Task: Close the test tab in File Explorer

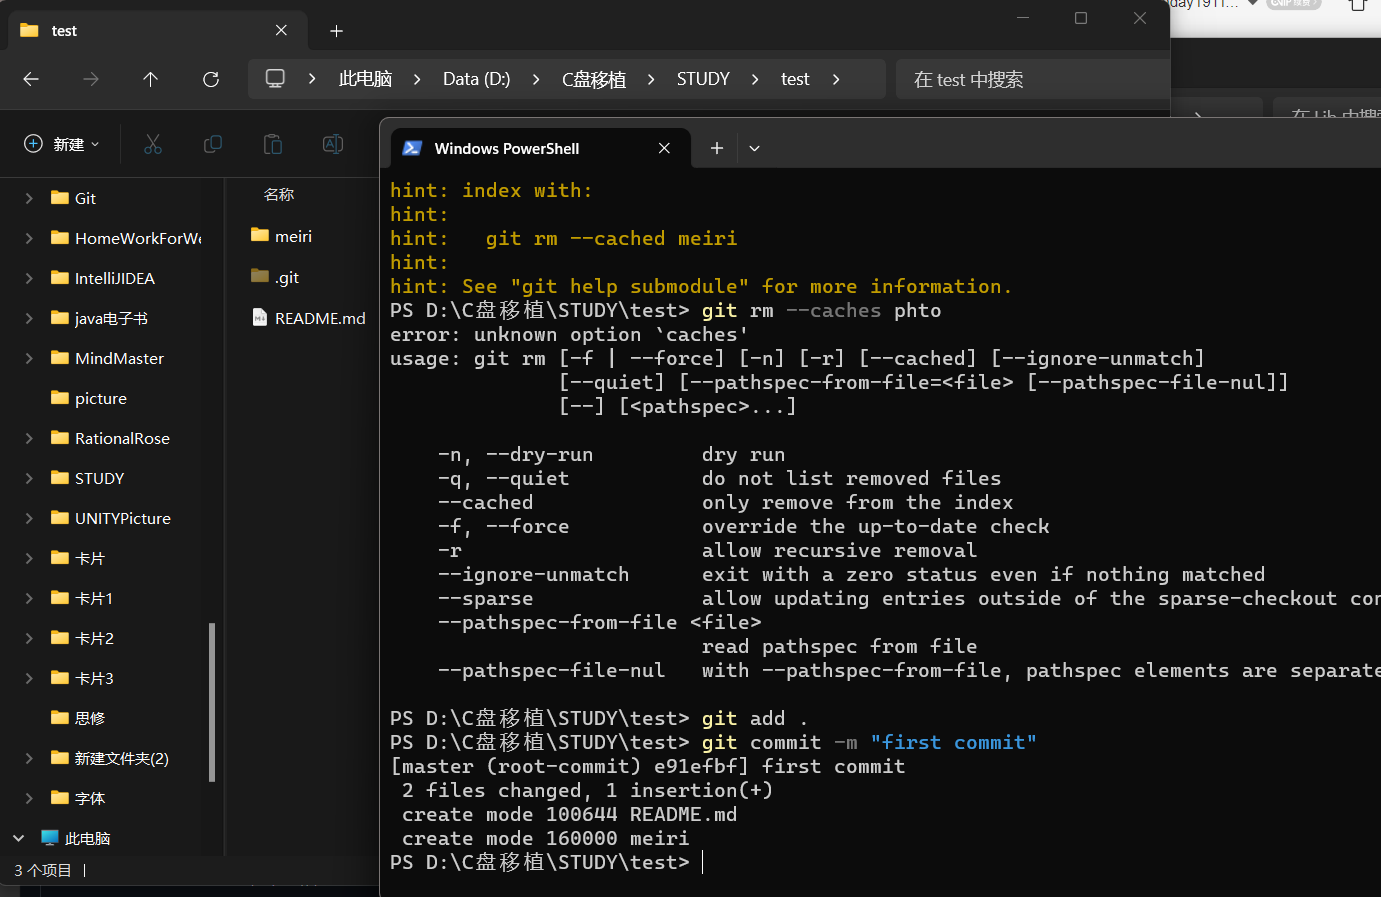Action: coord(281,30)
